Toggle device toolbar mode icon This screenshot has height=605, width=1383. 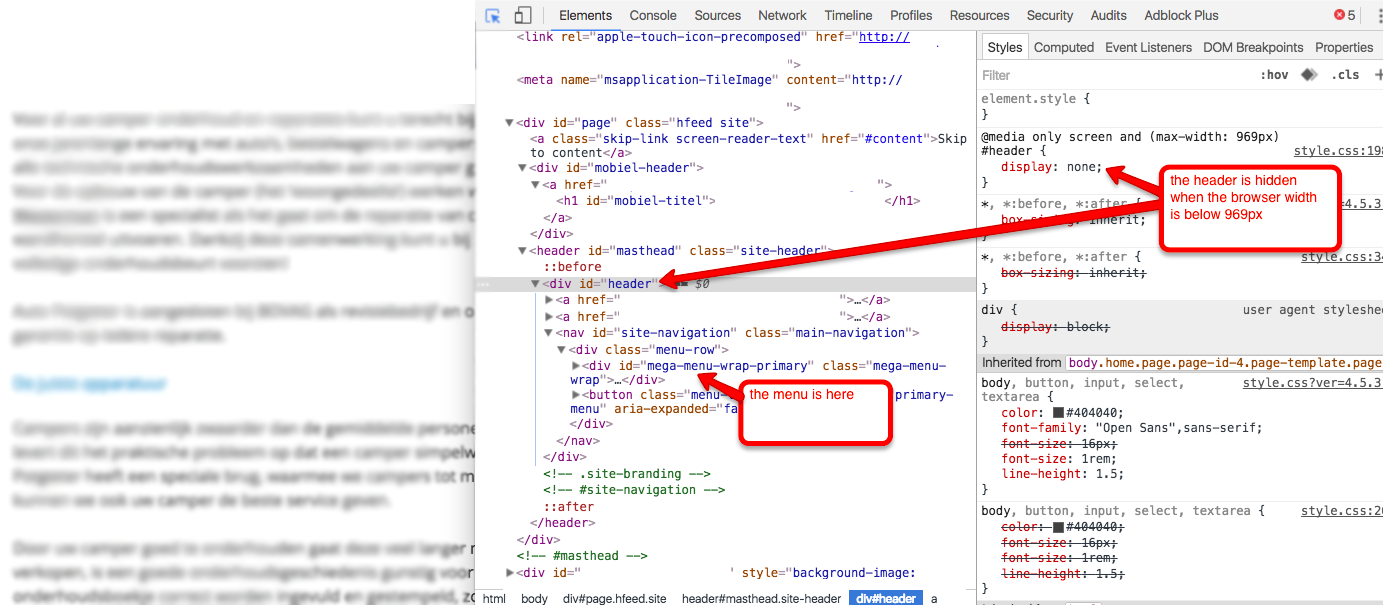(x=522, y=15)
